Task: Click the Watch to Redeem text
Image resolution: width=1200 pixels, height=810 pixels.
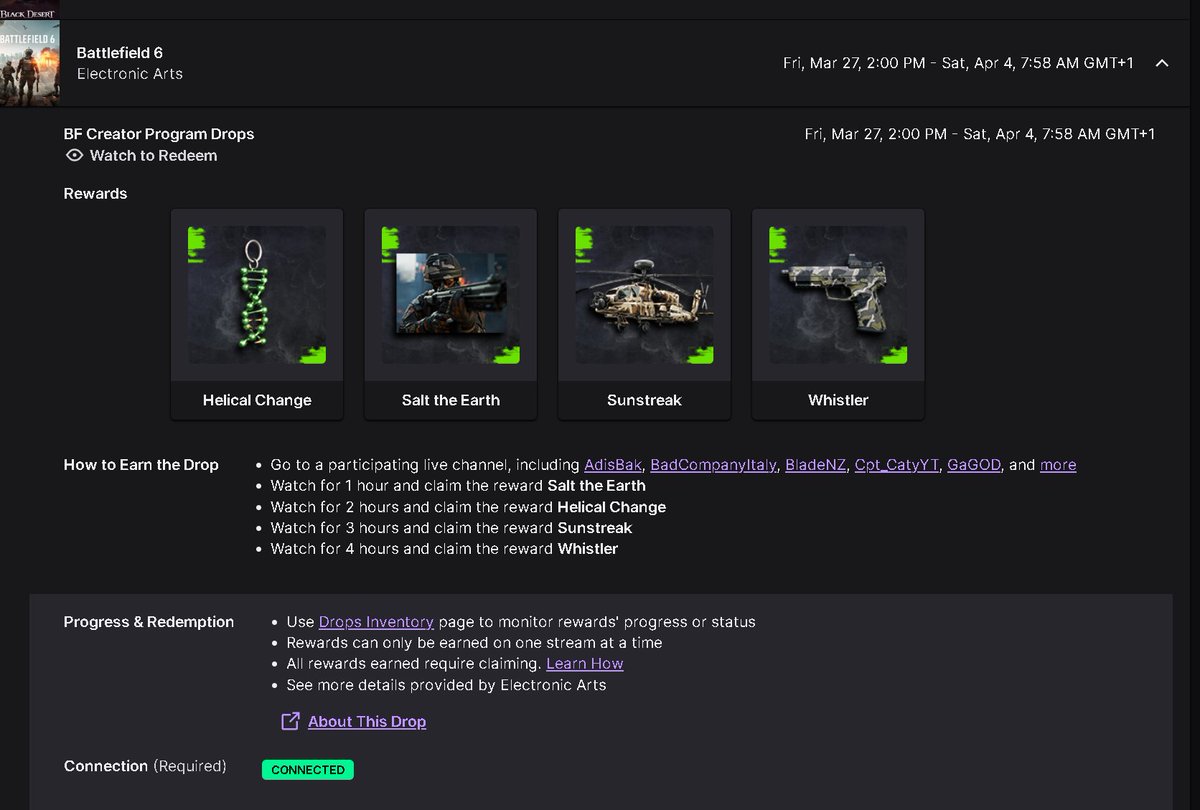Action: [x=153, y=156]
